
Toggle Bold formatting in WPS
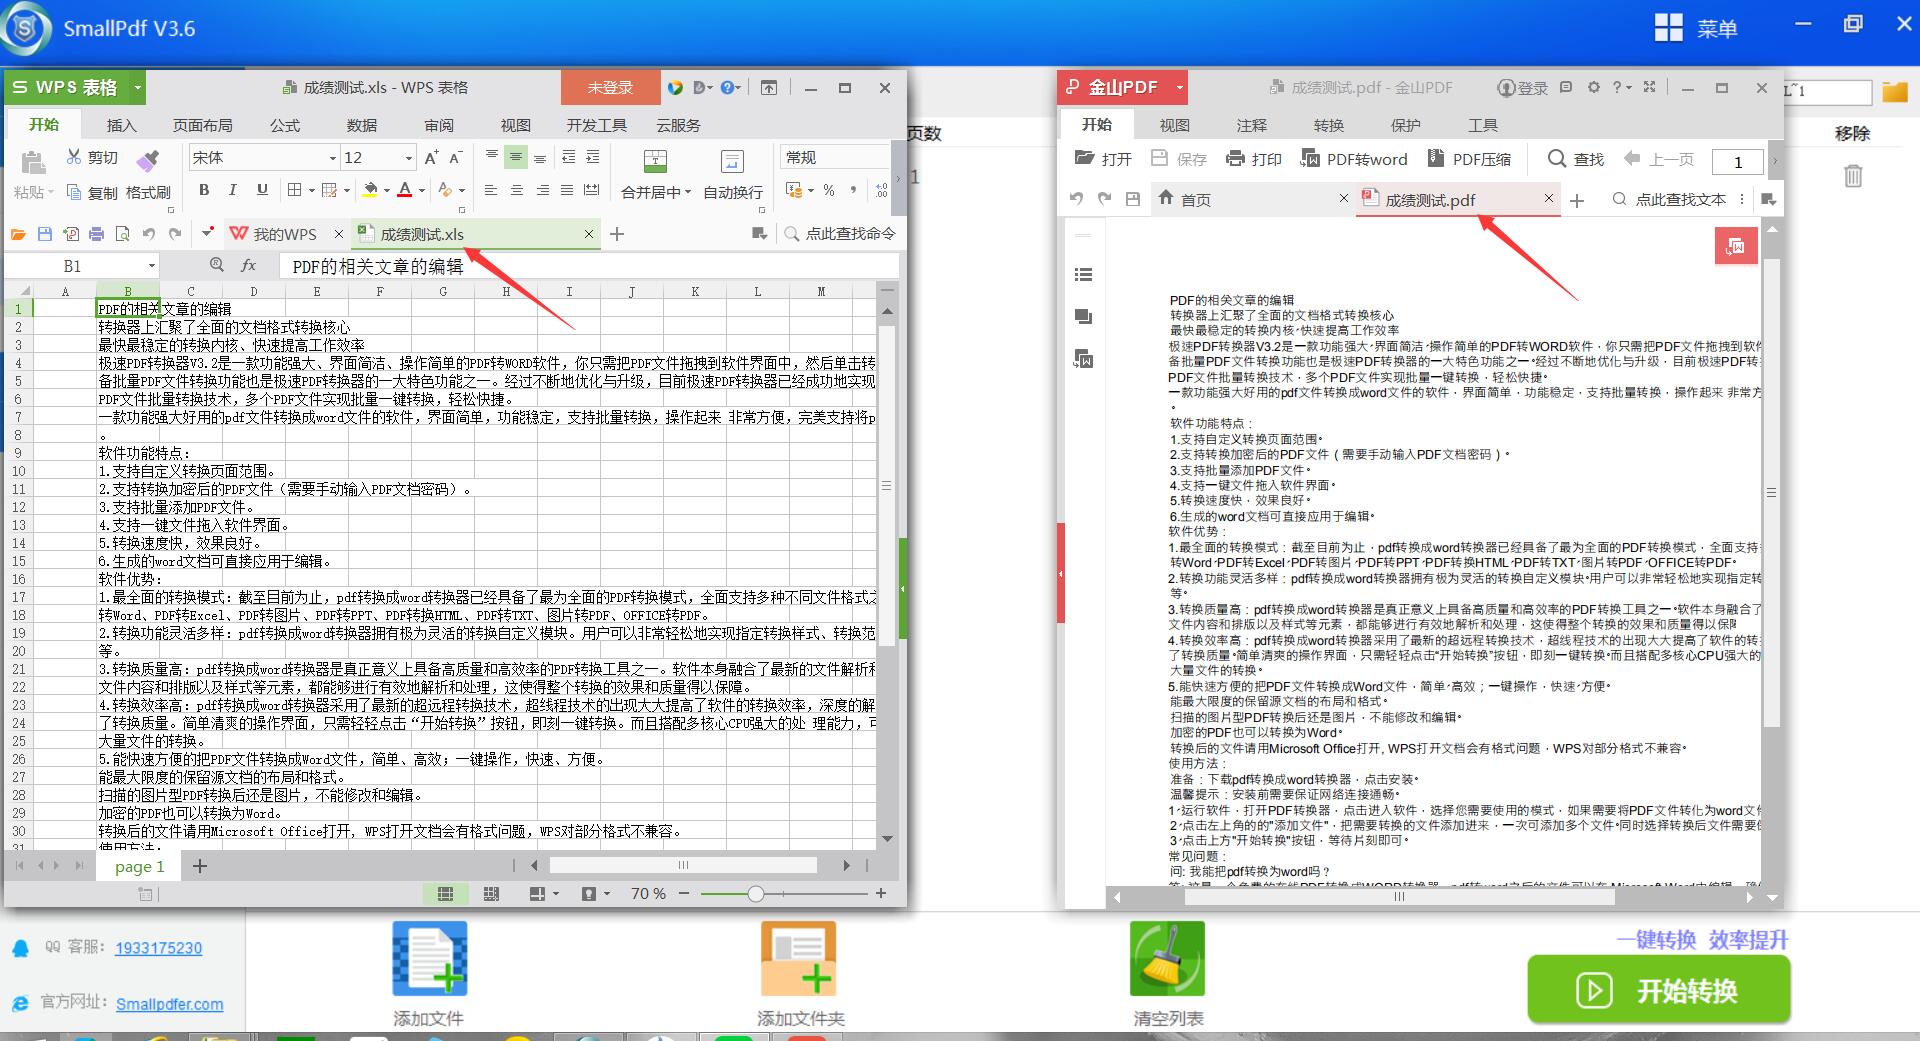pyautogui.click(x=204, y=190)
